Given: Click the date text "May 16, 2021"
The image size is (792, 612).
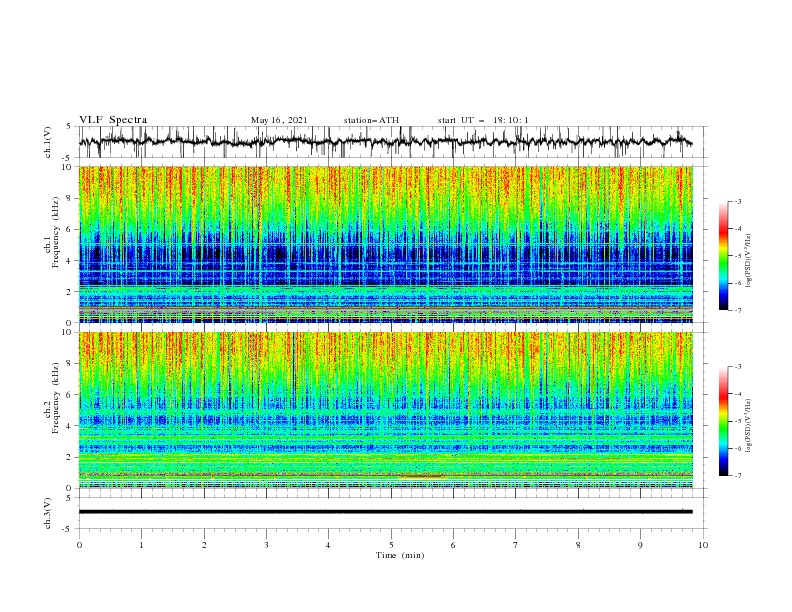Looking at the screenshot, I should pyautogui.click(x=279, y=120).
